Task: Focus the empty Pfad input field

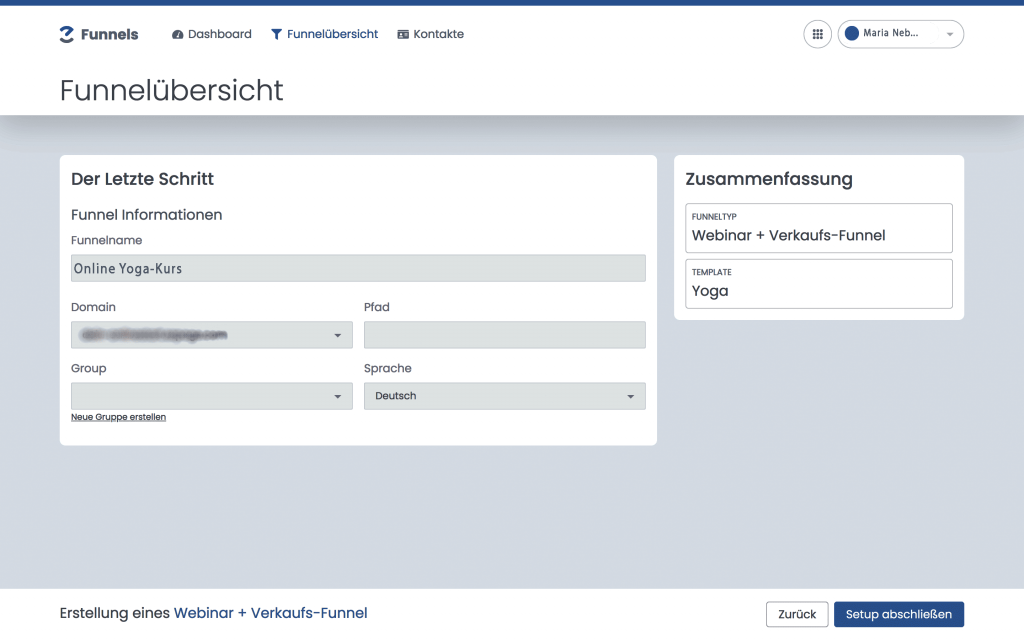Action: [504, 335]
